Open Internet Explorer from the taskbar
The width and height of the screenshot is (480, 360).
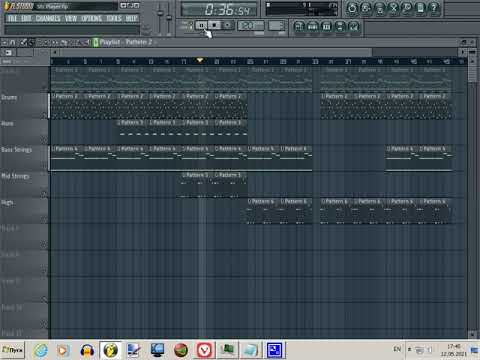pos(41,350)
